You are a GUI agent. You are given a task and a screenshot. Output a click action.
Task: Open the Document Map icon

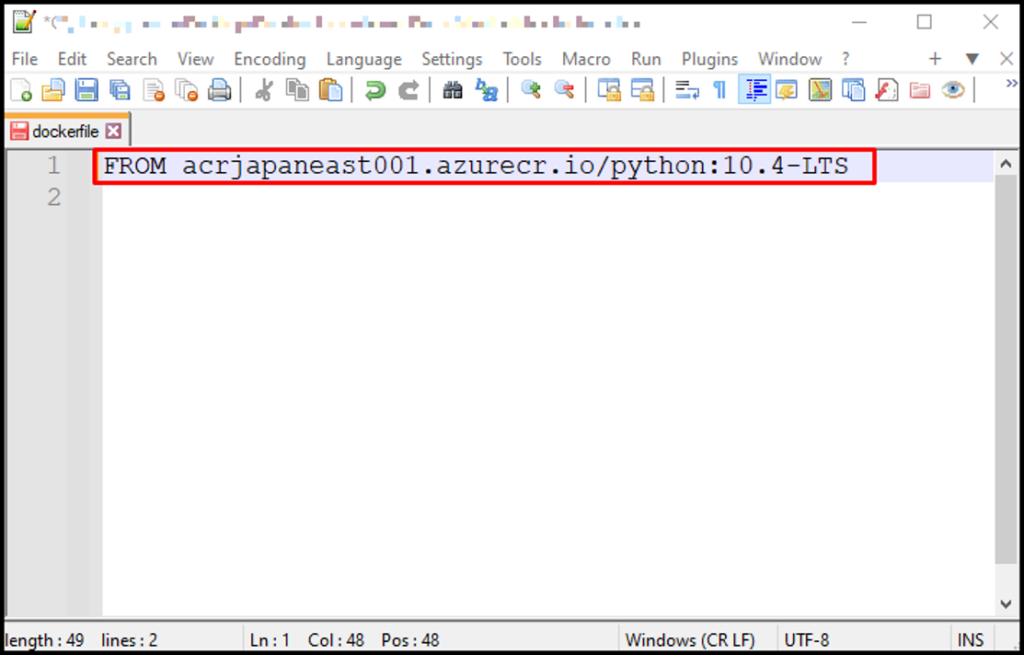pyautogui.click(x=820, y=90)
